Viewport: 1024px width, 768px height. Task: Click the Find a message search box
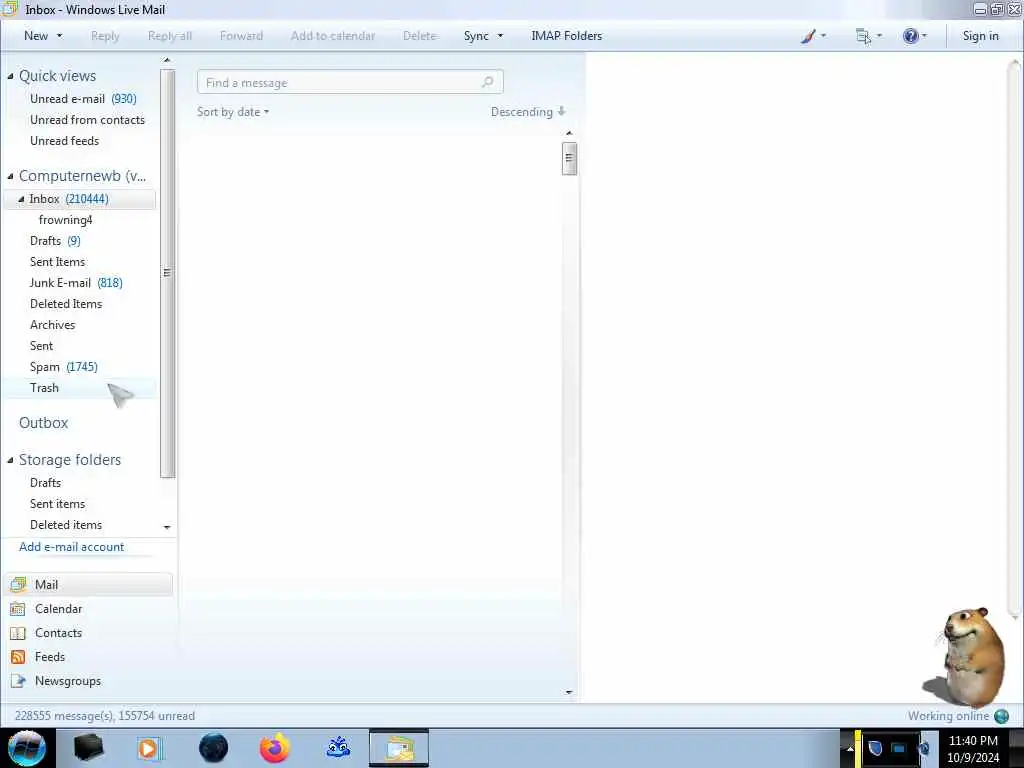point(350,82)
